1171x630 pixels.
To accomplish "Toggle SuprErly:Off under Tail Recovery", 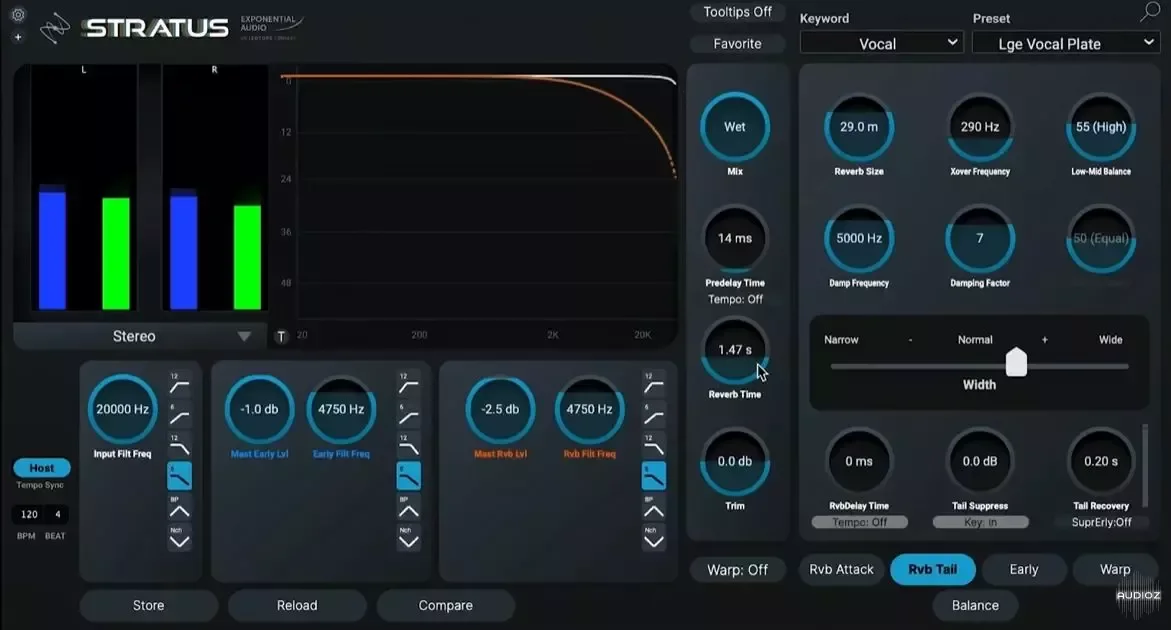I will click(x=1102, y=523).
